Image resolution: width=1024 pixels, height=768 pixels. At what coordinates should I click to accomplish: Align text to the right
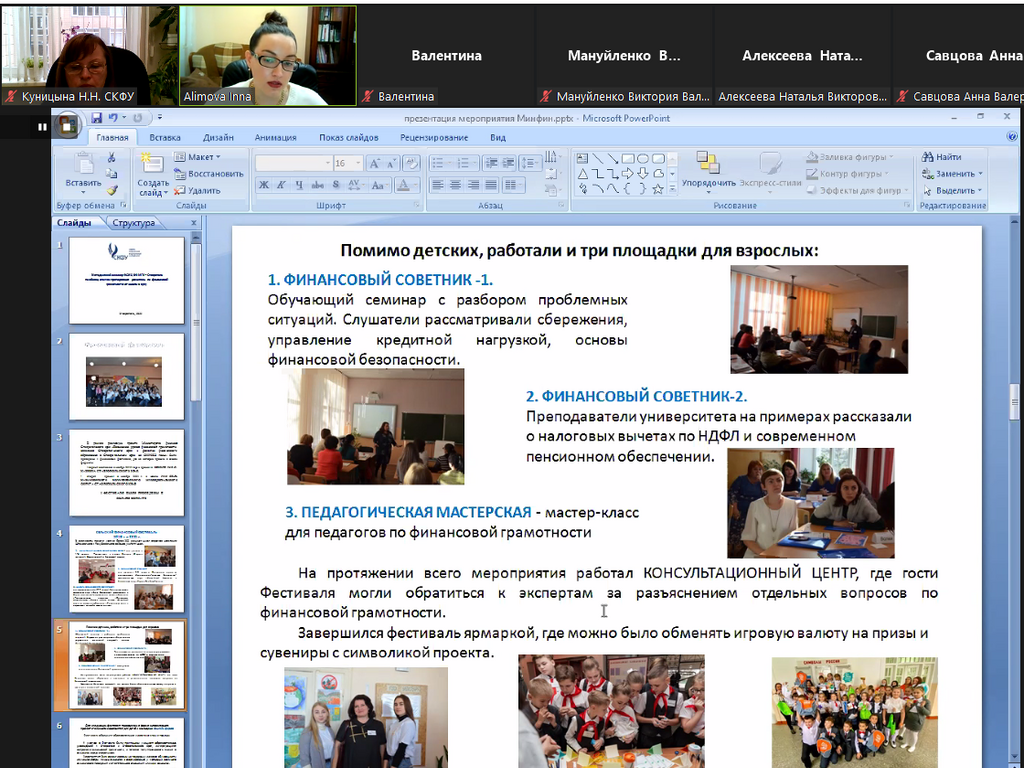[473, 185]
